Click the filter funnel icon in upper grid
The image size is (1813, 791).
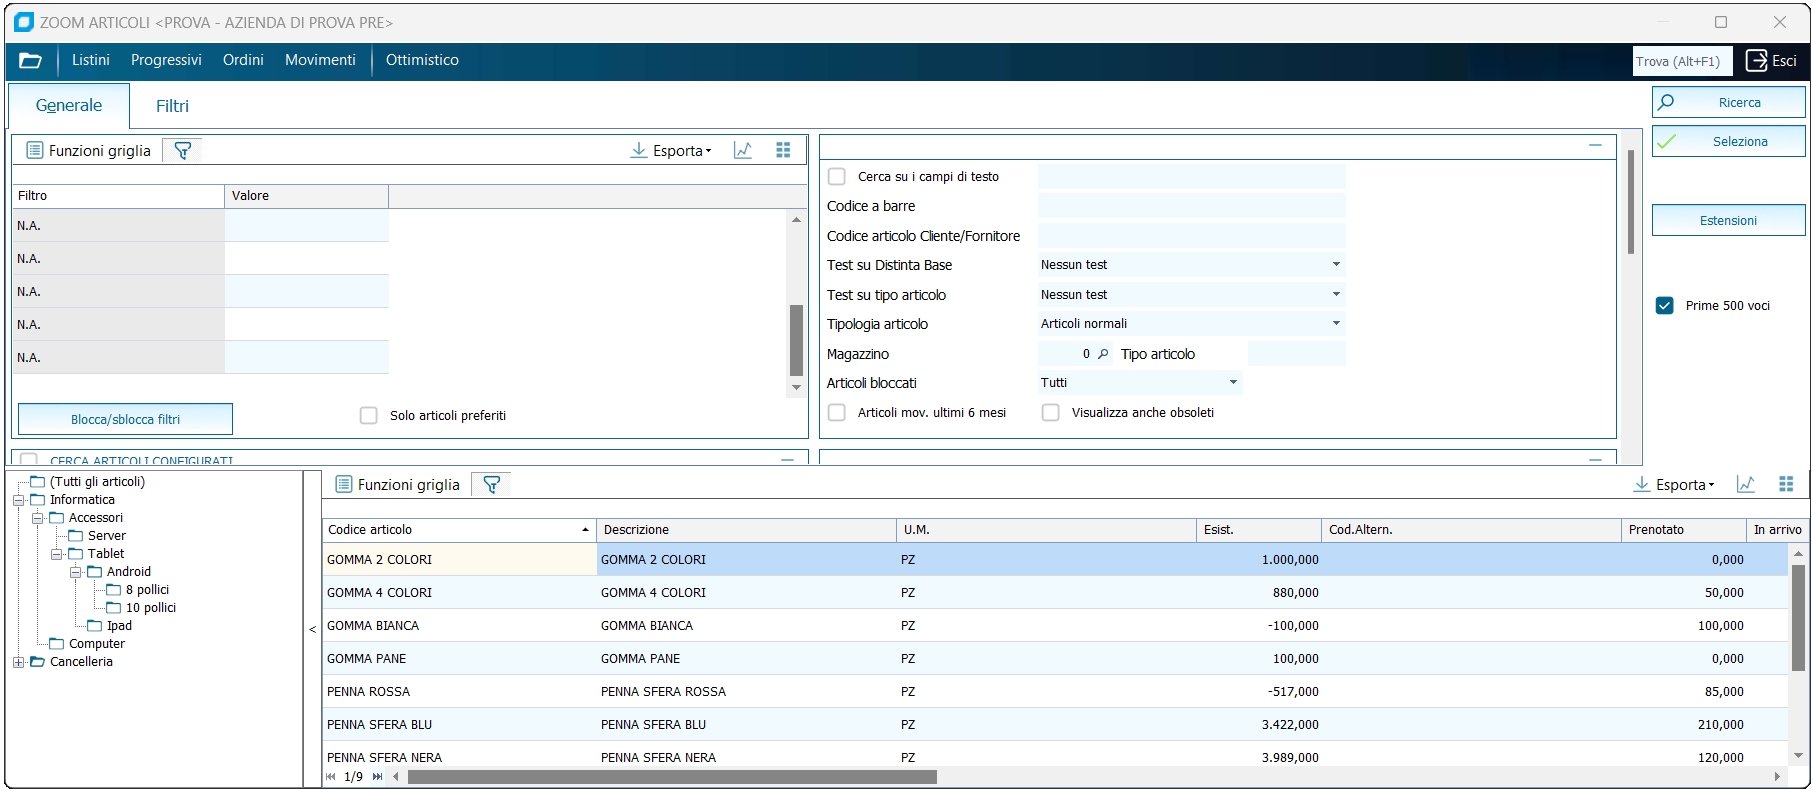coord(183,151)
